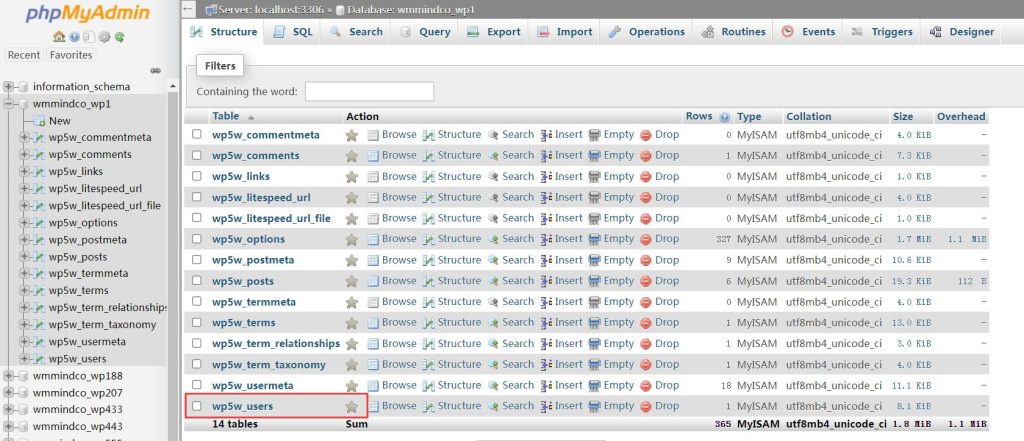Go to the Operations tab
The image size is (1024, 441).
click(647, 31)
